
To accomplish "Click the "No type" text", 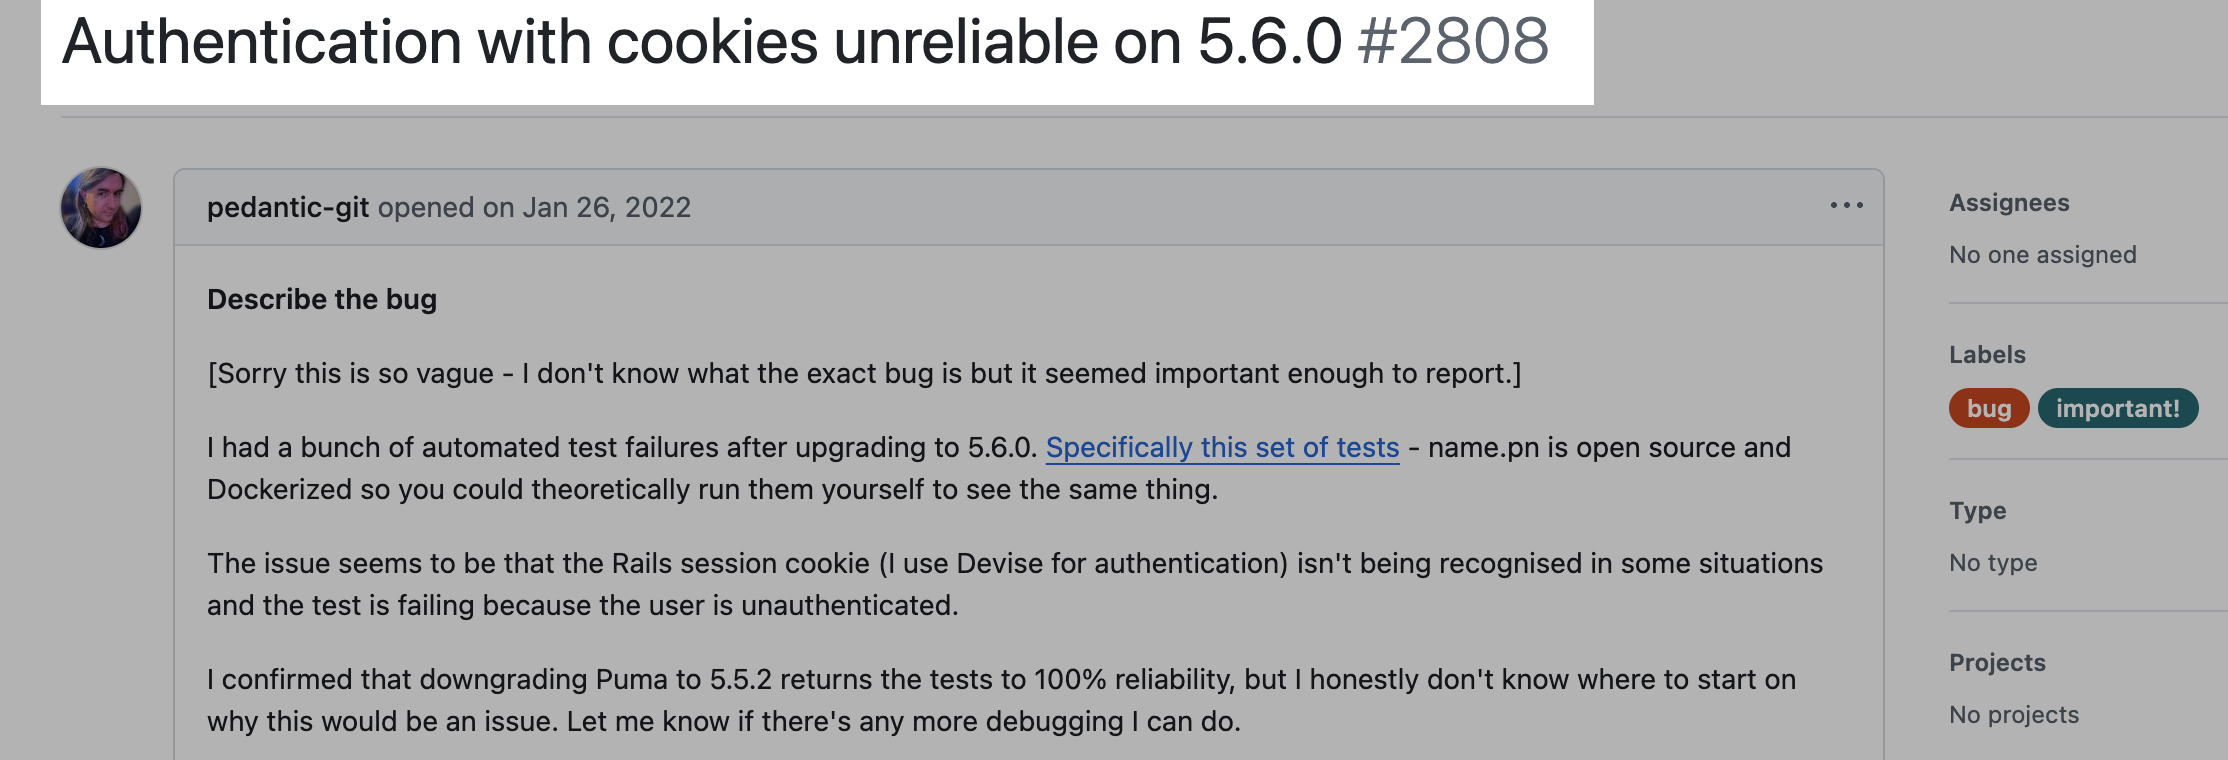I will tap(1993, 563).
